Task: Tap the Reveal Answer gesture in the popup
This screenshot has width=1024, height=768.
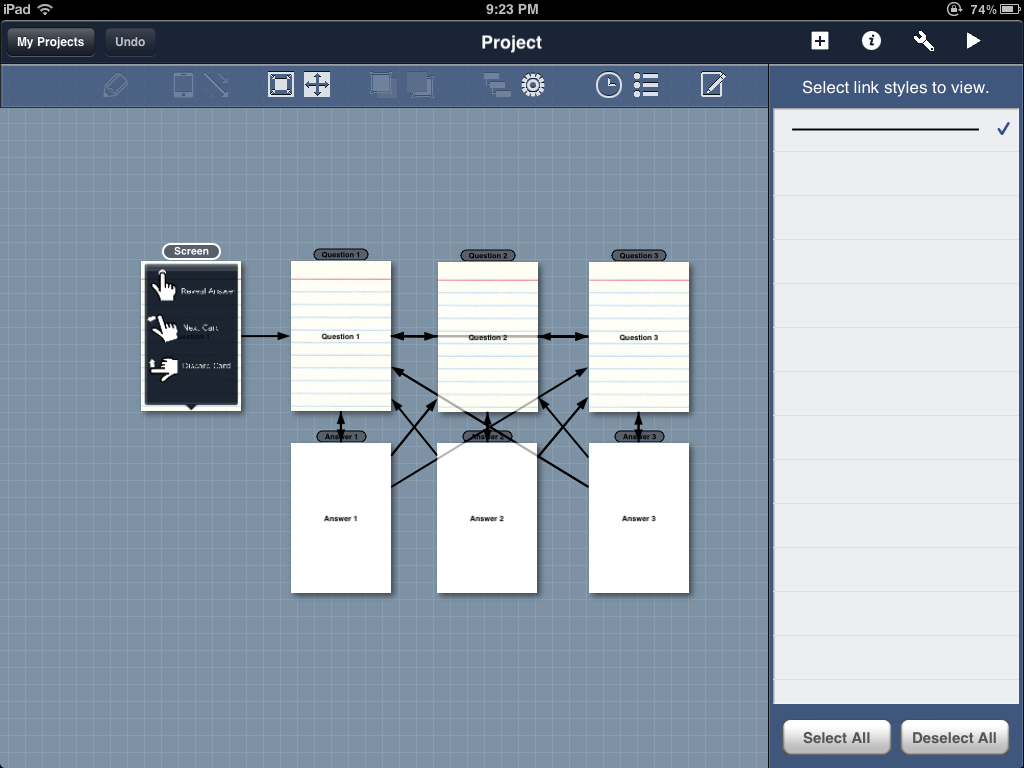Action: coord(192,290)
